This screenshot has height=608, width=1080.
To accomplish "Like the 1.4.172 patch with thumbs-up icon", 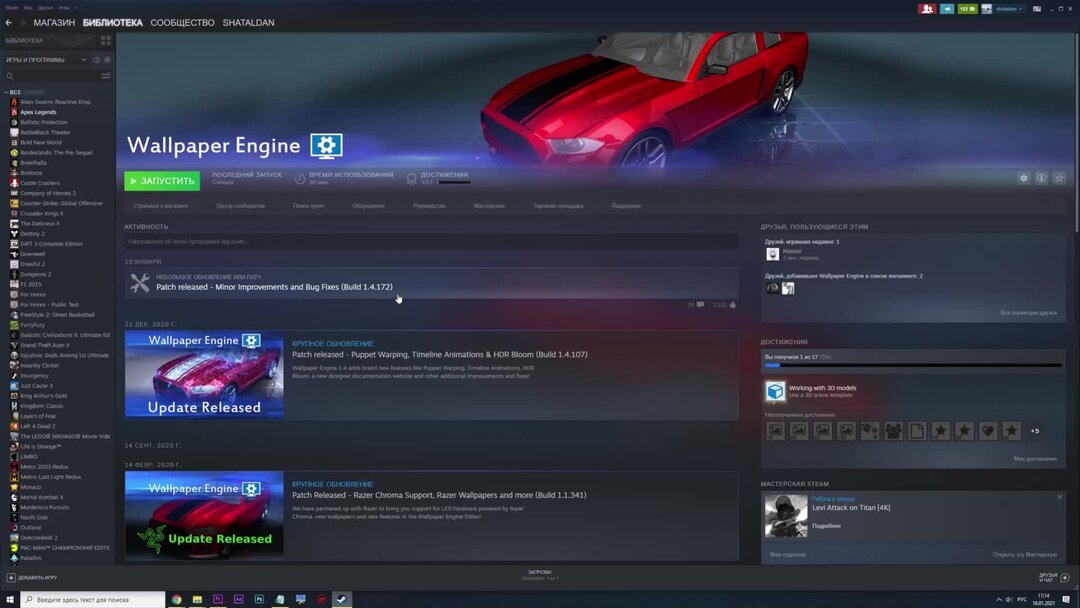I will pyautogui.click(x=733, y=304).
